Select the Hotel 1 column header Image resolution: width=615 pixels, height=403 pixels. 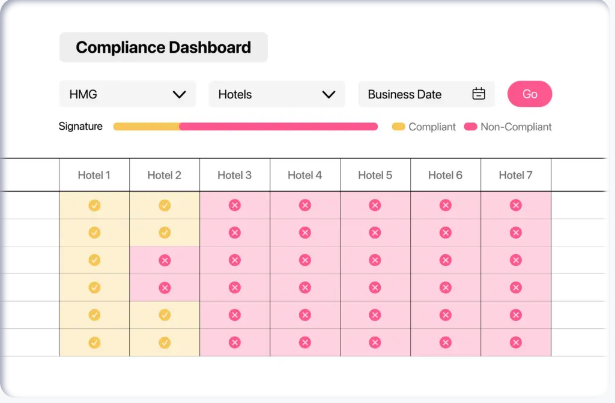point(94,175)
